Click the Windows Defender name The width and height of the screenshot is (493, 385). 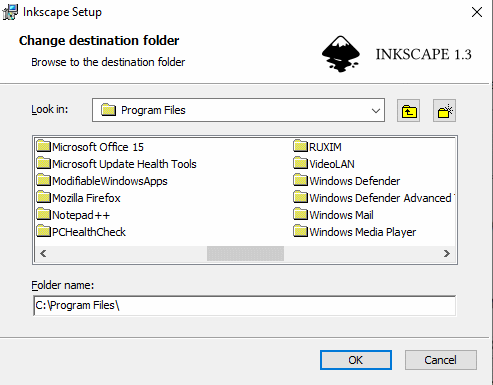pos(355,181)
